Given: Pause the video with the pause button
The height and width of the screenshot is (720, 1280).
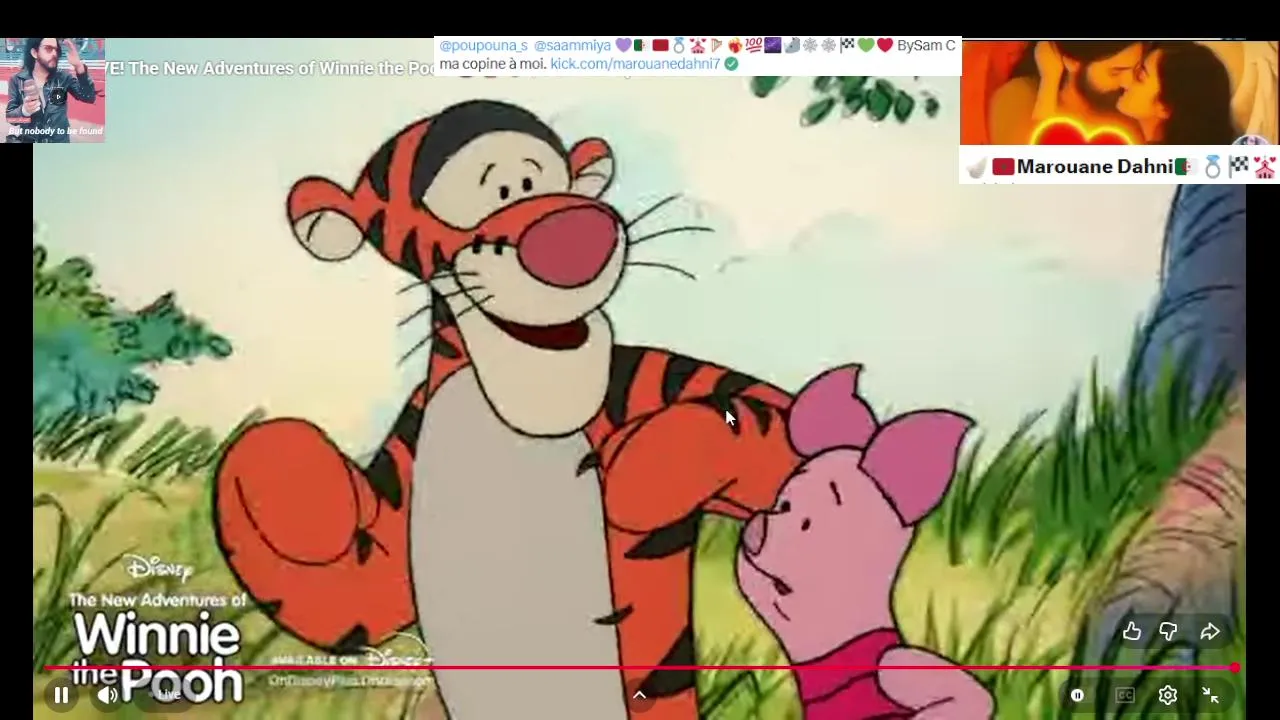Looking at the screenshot, I should coord(61,695).
